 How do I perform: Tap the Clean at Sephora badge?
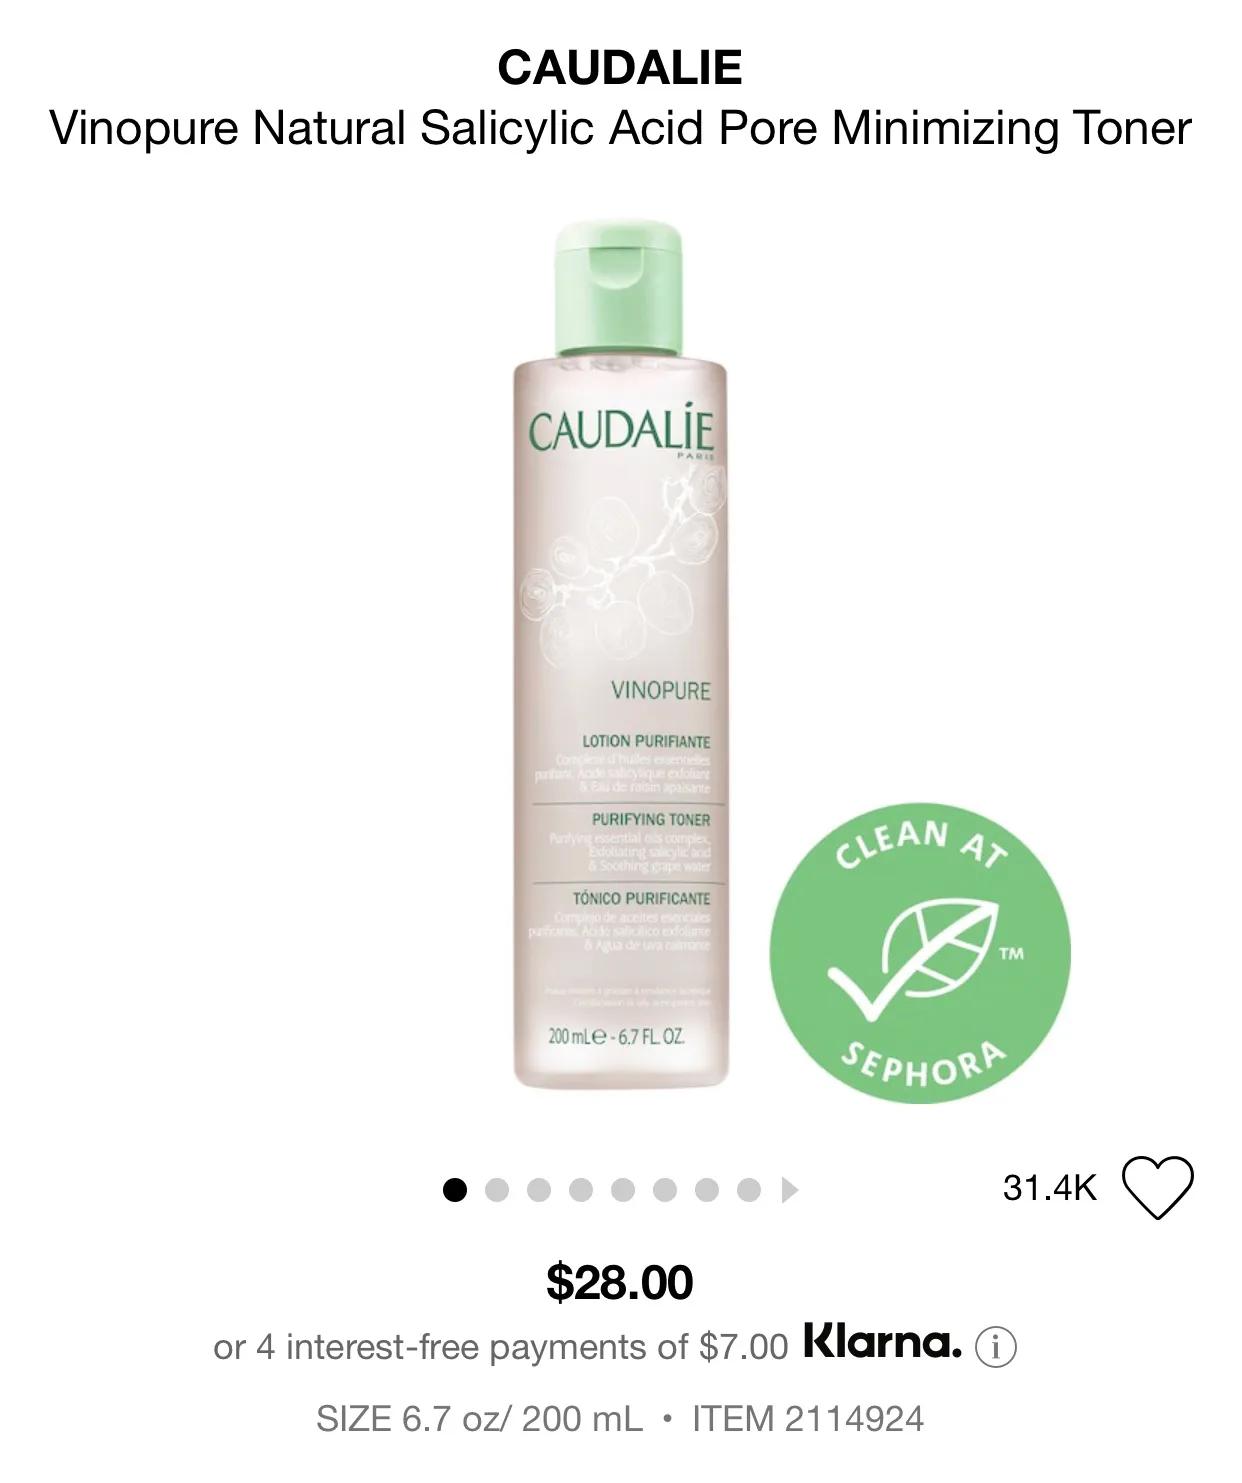tap(919, 954)
